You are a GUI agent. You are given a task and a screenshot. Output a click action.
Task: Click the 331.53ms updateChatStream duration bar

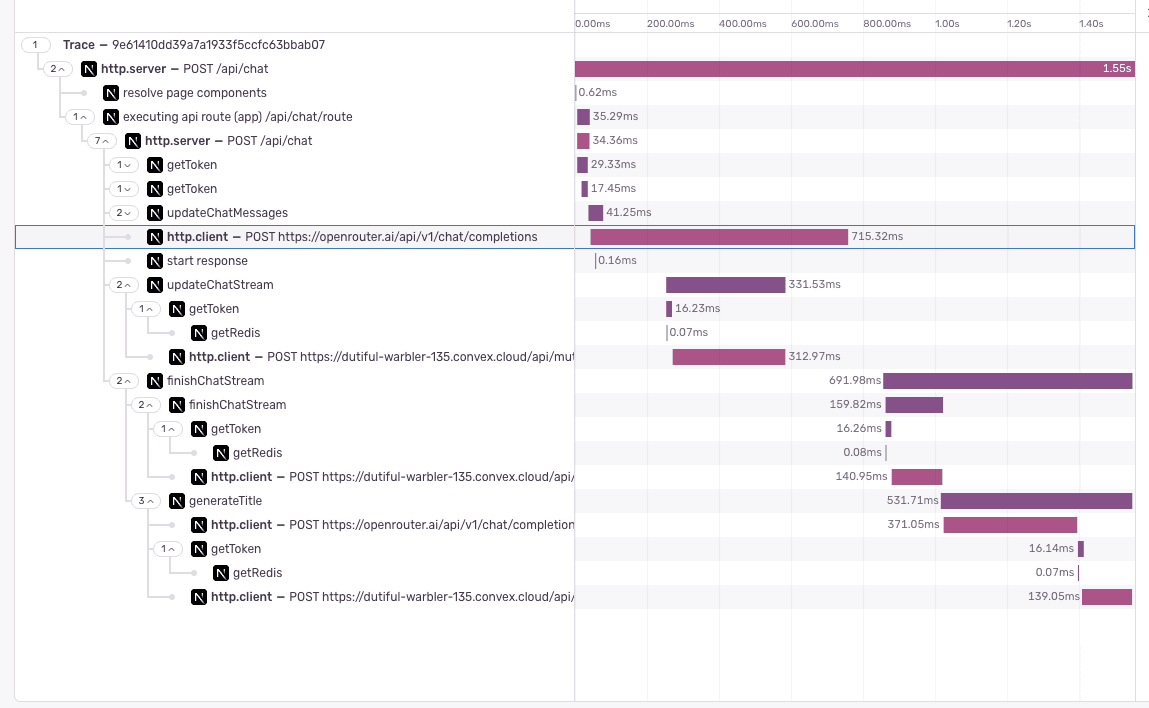tap(725, 285)
